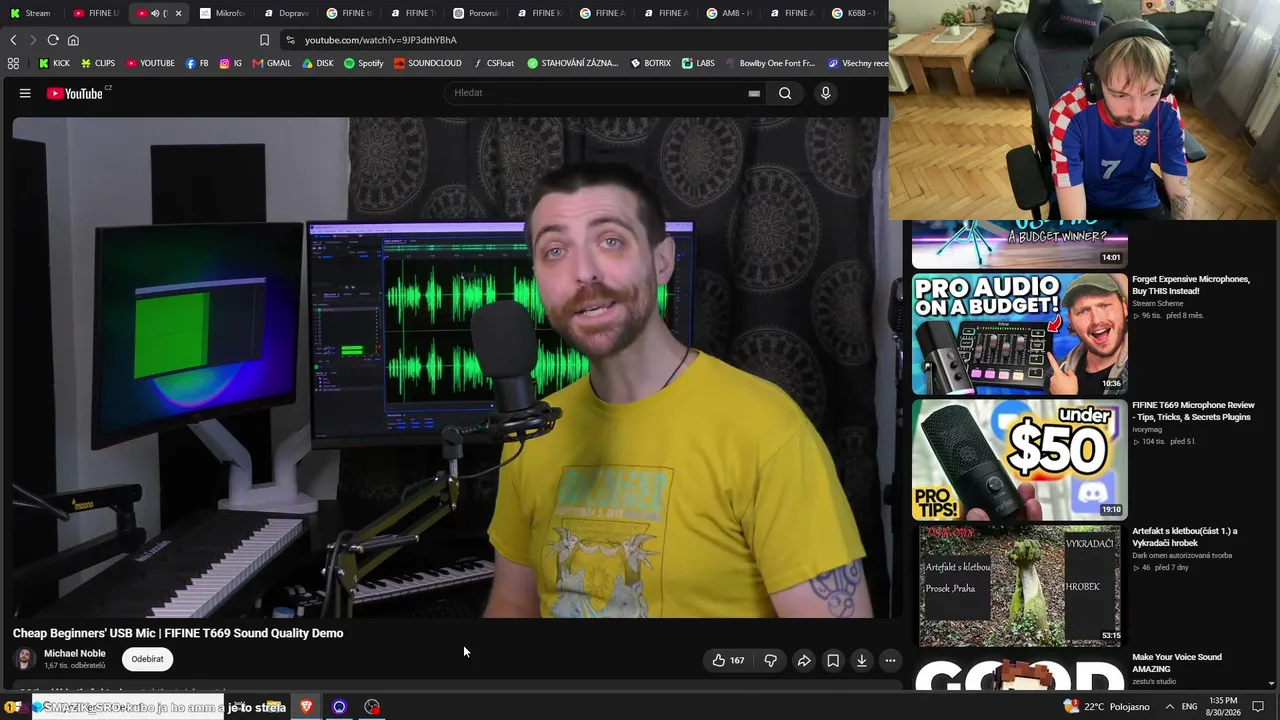This screenshot has width=1280, height=720.
Task: Open the SOUNDCLOUD bookmark
Action: pyautogui.click(x=428, y=63)
